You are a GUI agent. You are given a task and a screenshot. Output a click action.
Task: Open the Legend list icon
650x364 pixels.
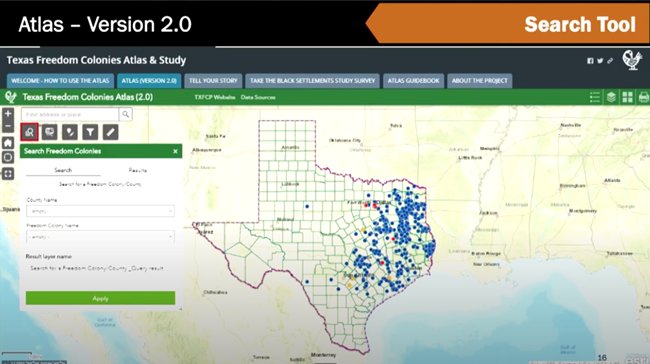[x=595, y=97]
